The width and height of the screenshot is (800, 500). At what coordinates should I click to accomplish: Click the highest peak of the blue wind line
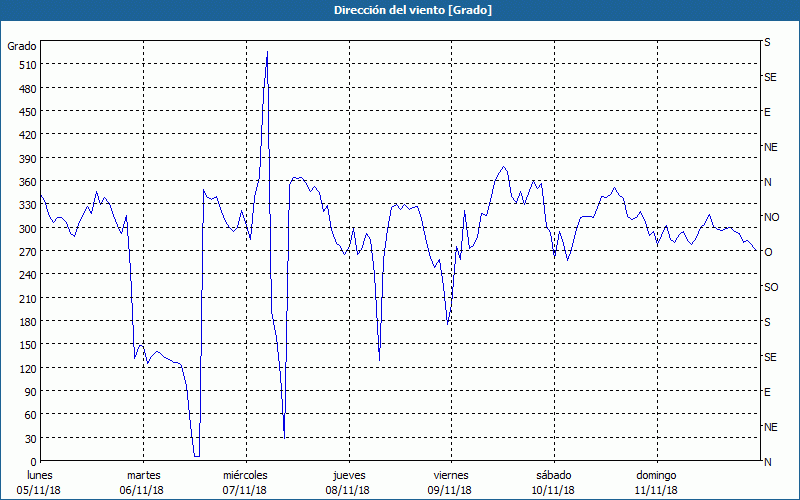click(267, 52)
